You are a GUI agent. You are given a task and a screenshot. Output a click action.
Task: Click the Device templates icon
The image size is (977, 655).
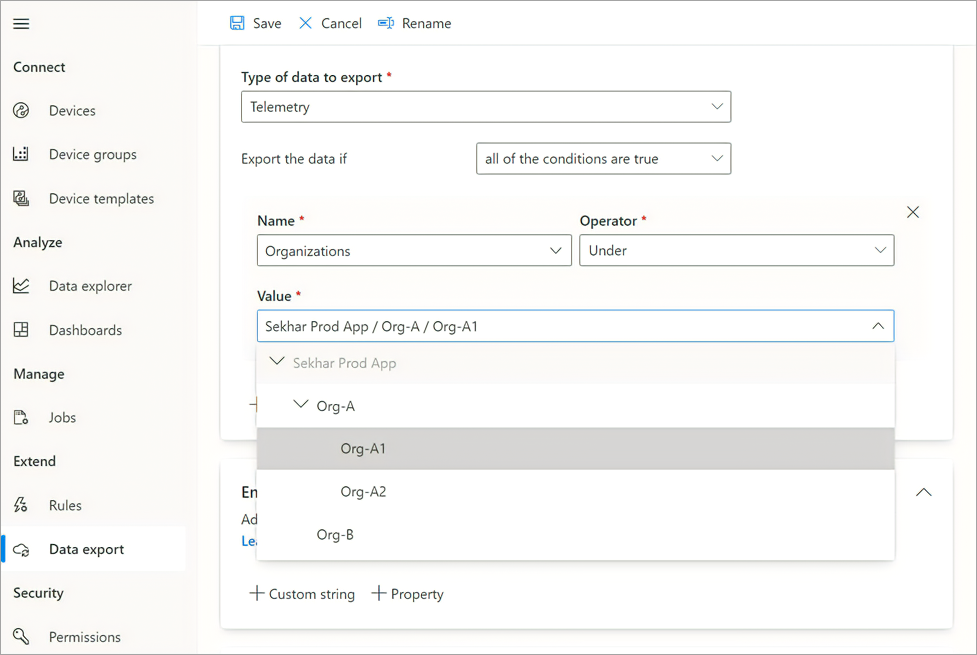pyautogui.click(x=21, y=198)
